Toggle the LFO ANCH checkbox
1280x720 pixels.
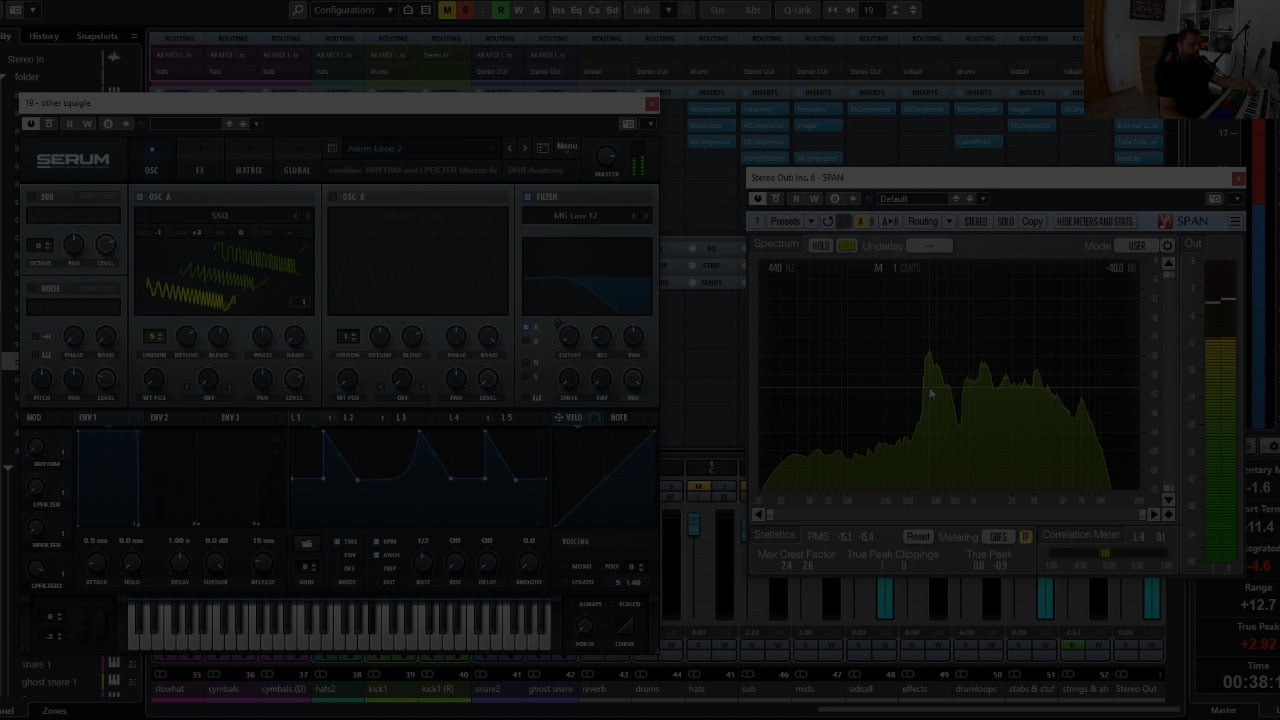(x=376, y=554)
